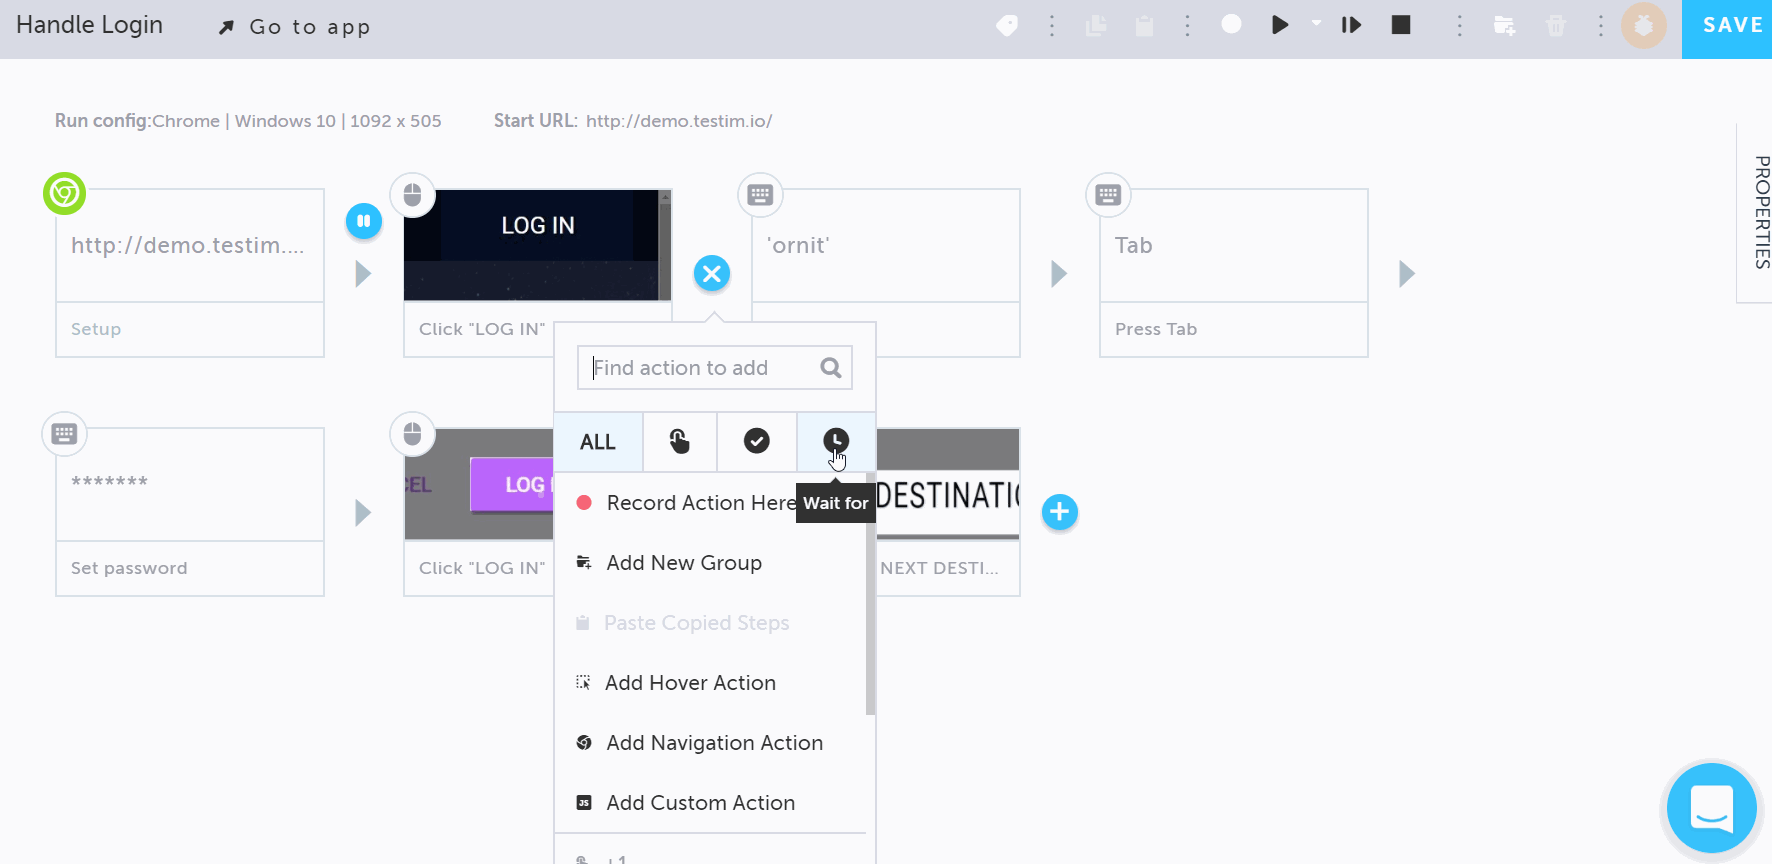Select the NEXT DESTI... validation step

[x=948, y=512]
